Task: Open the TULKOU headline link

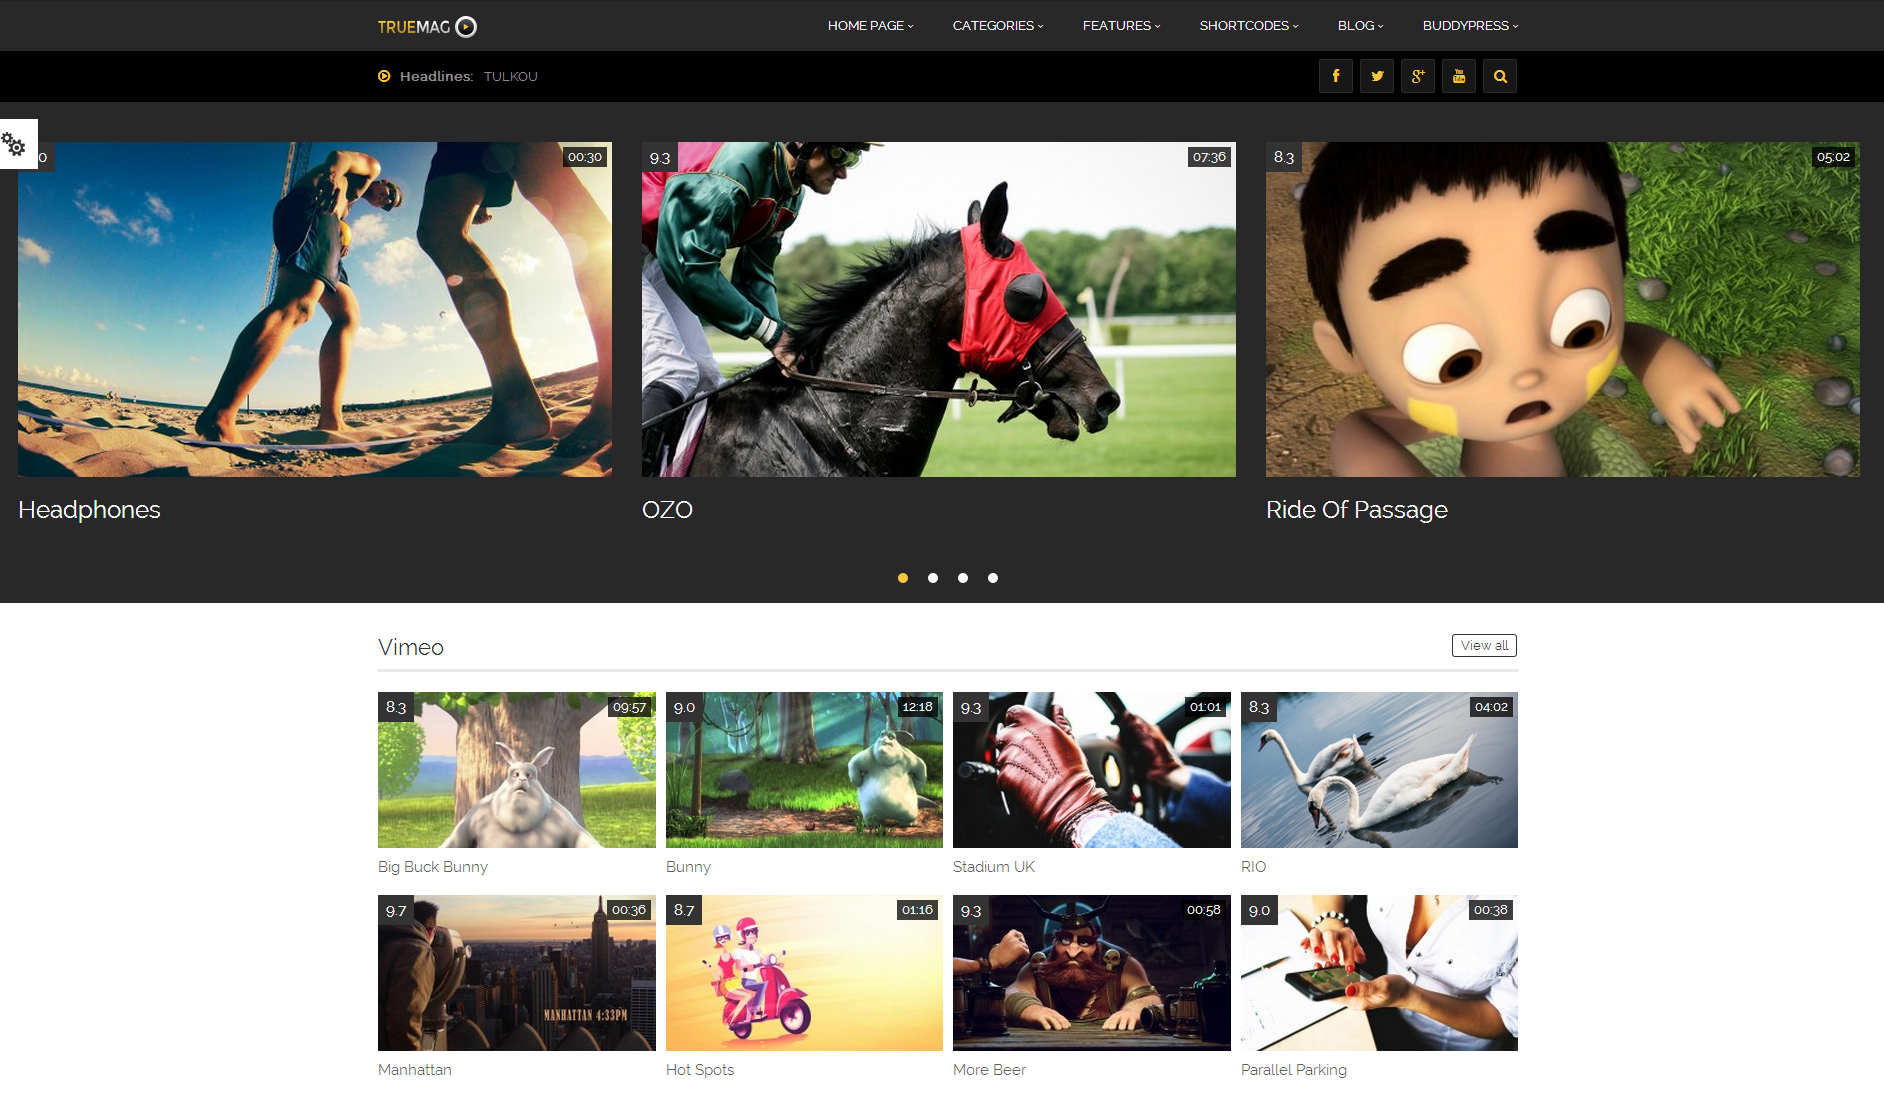Action: click(x=511, y=76)
